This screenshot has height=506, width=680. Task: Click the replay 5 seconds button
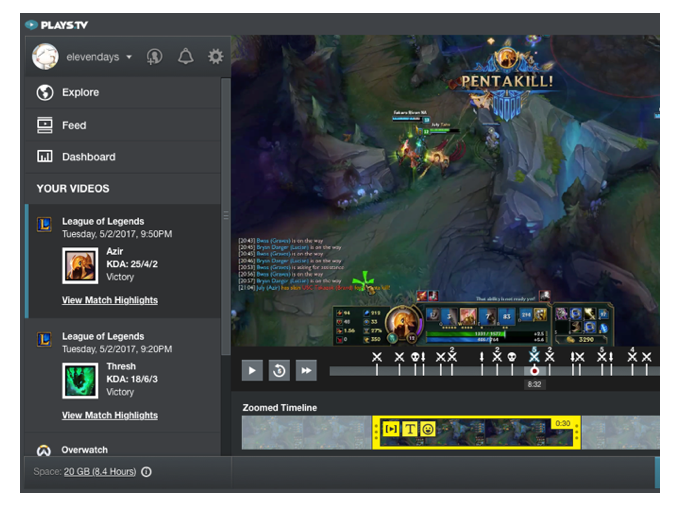(279, 371)
